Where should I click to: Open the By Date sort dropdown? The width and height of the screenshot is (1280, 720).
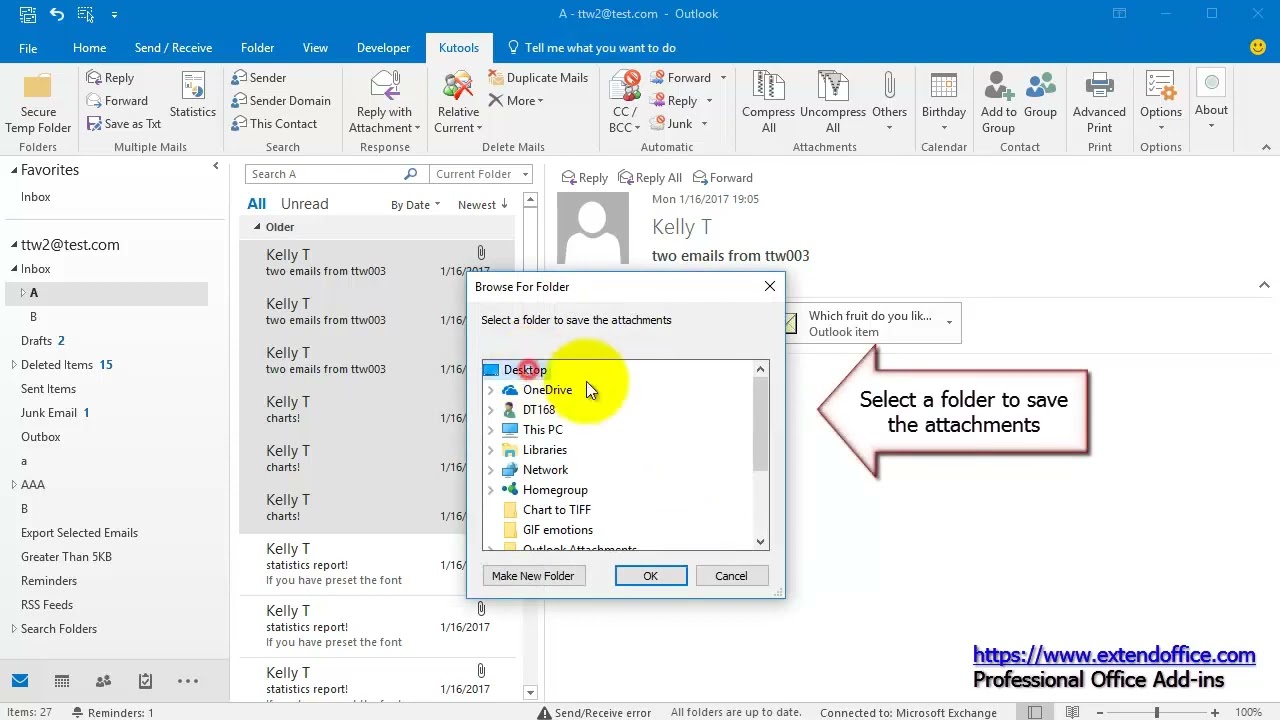click(x=415, y=205)
